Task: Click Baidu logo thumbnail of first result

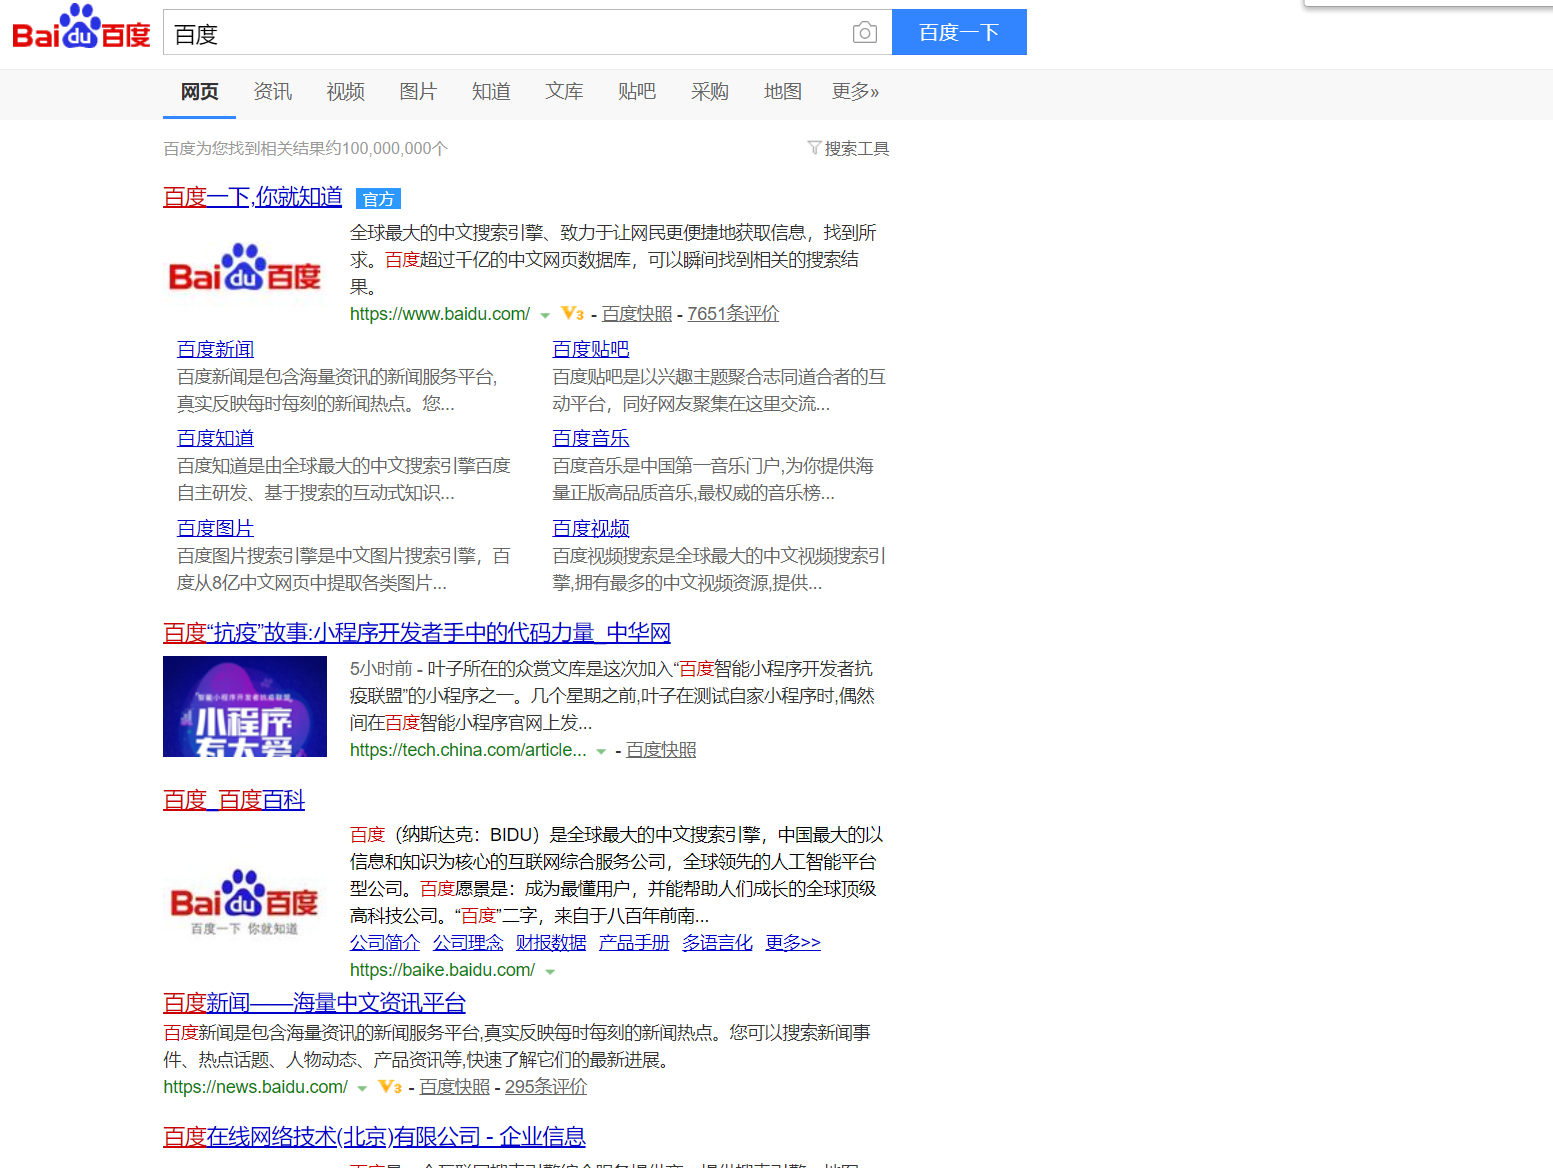Action: coord(245,269)
